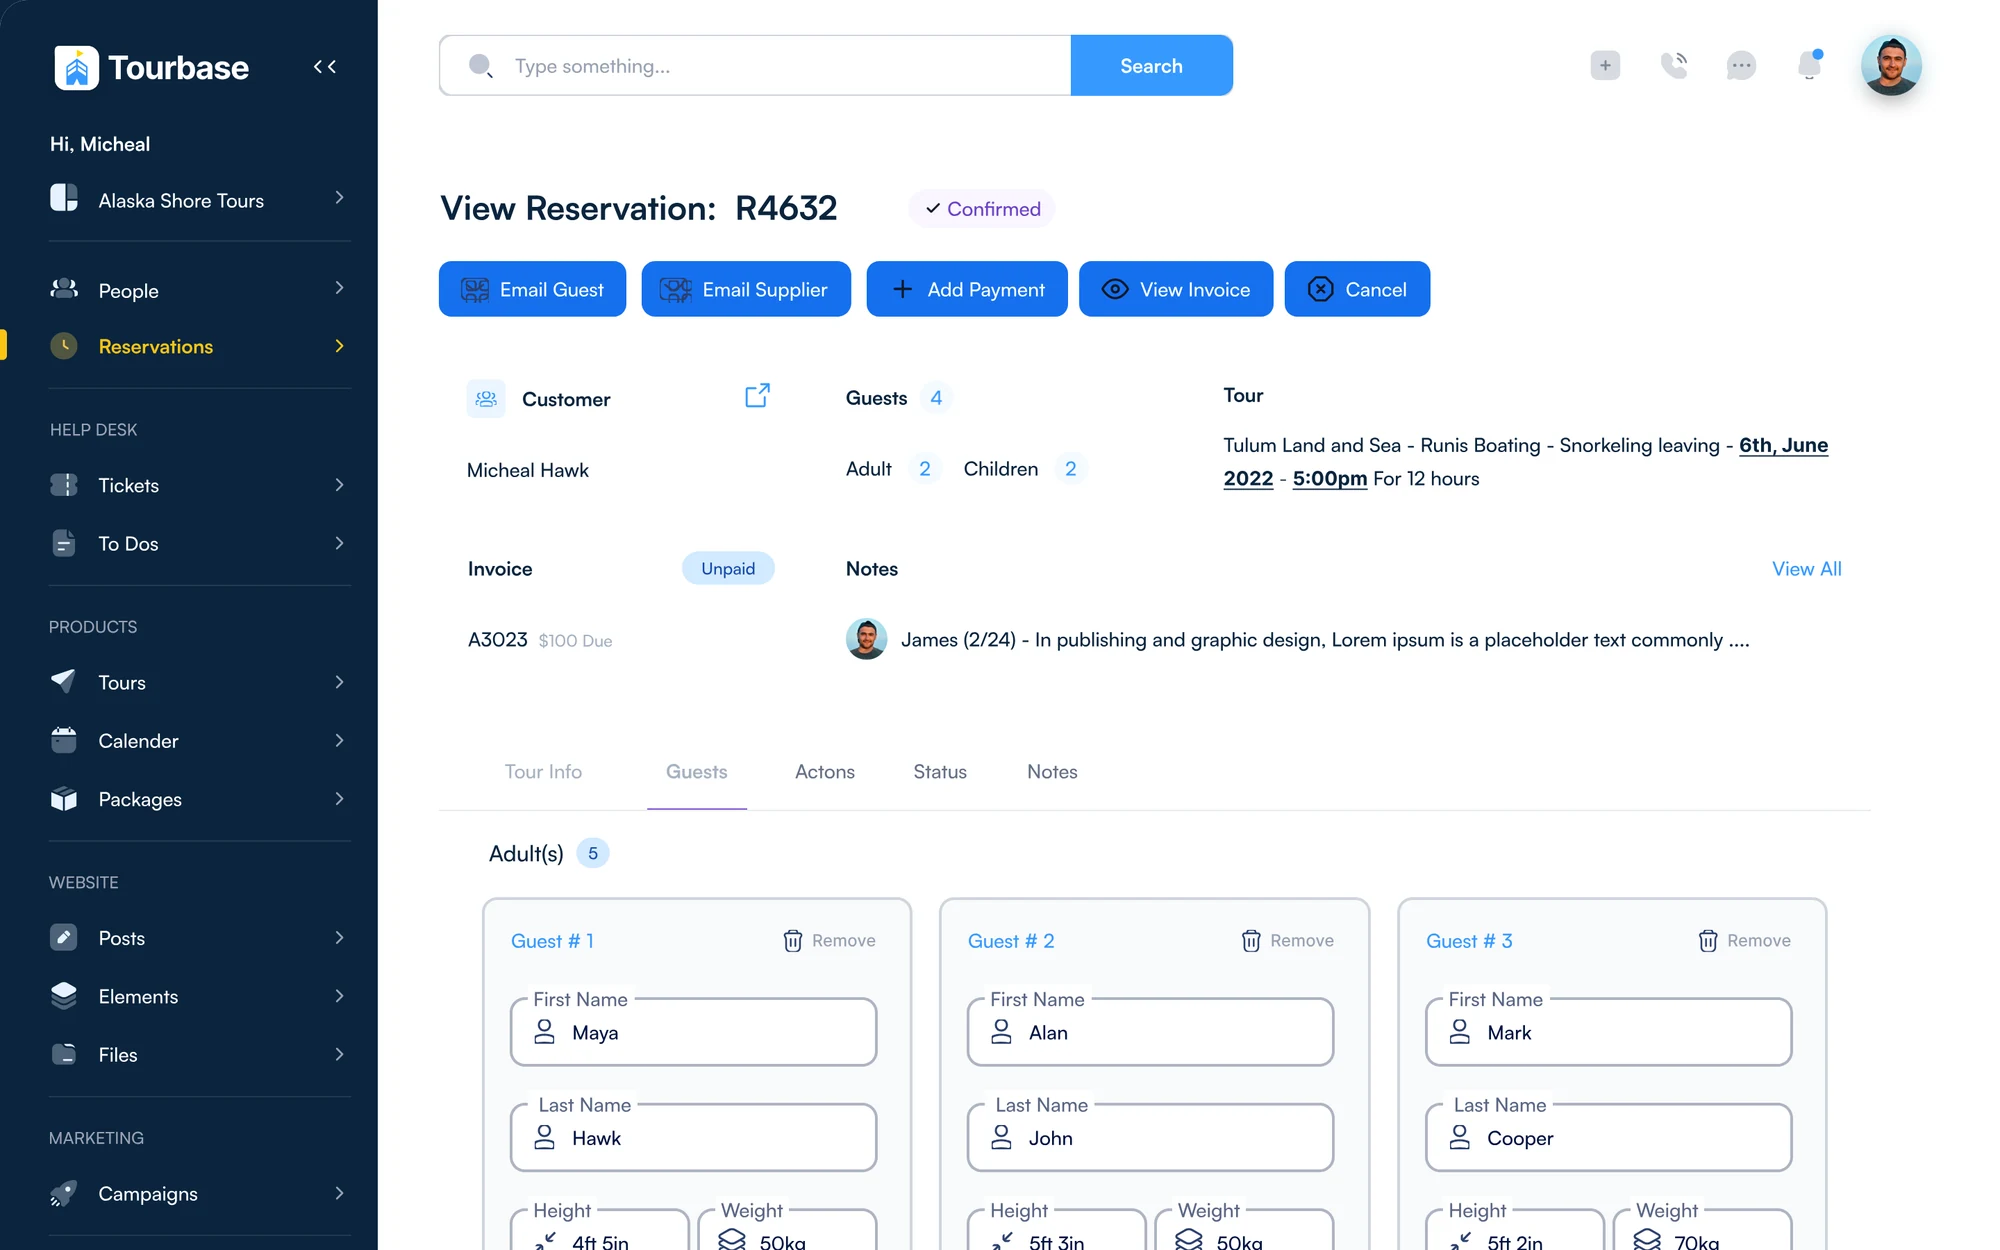This screenshot has height=1250, width=2000.
Task: Click the Cancel reservation button
Action: point(1357,289)
